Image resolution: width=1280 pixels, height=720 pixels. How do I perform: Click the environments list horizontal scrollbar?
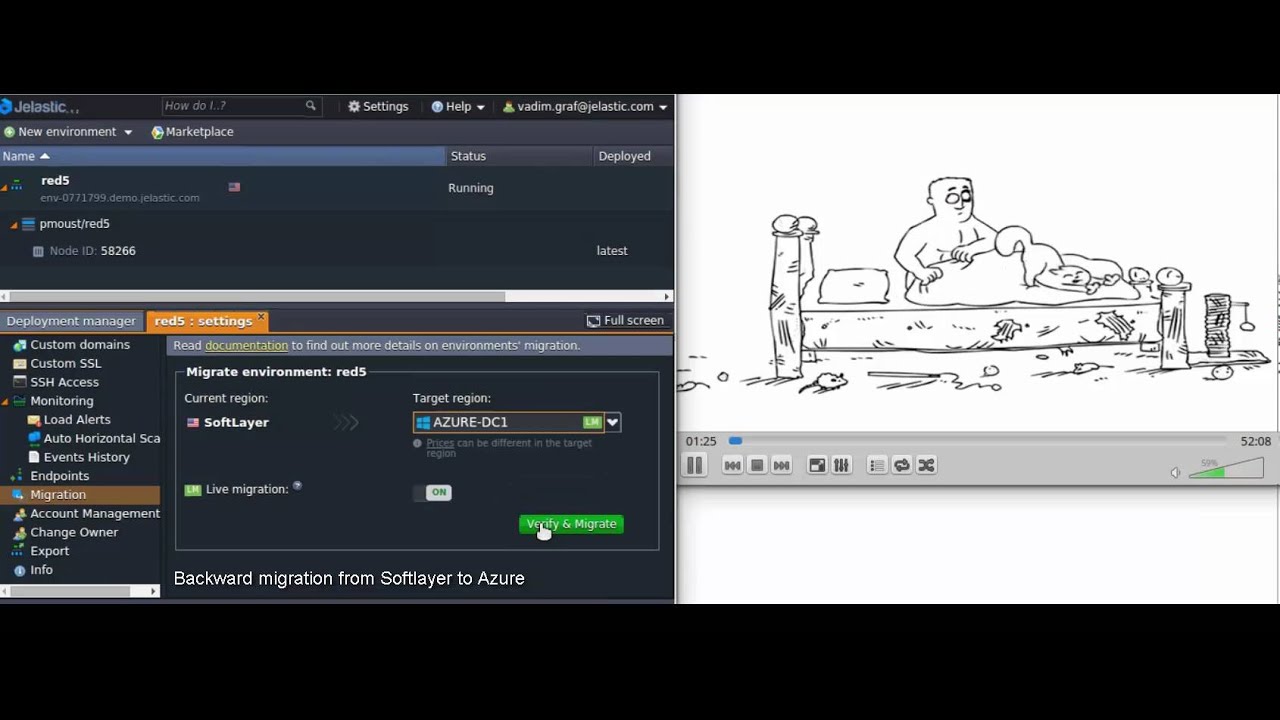click(x=255, y=296)
